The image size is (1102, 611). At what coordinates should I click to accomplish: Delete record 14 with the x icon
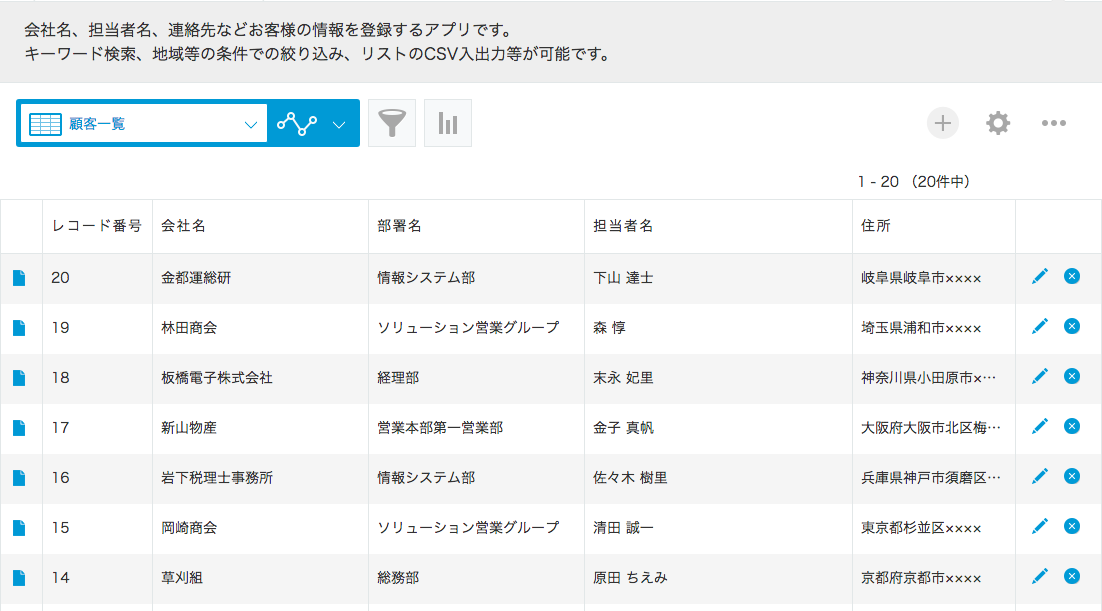1072,576
